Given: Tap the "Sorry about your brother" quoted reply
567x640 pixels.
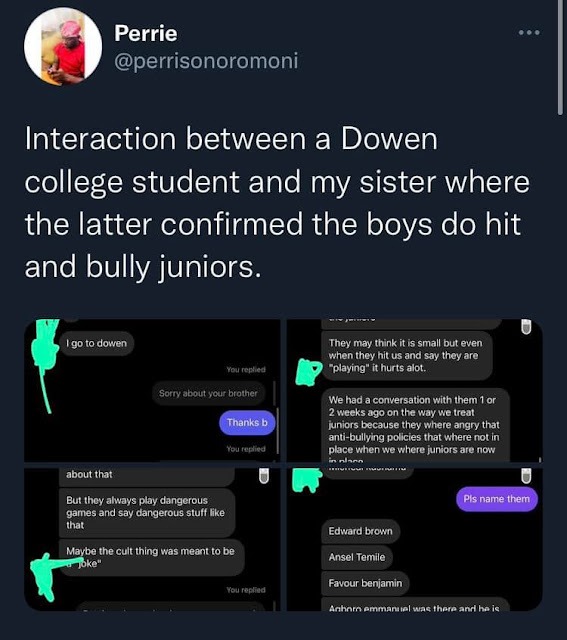Looking at the screenshot, I should [x=208, y=393].
